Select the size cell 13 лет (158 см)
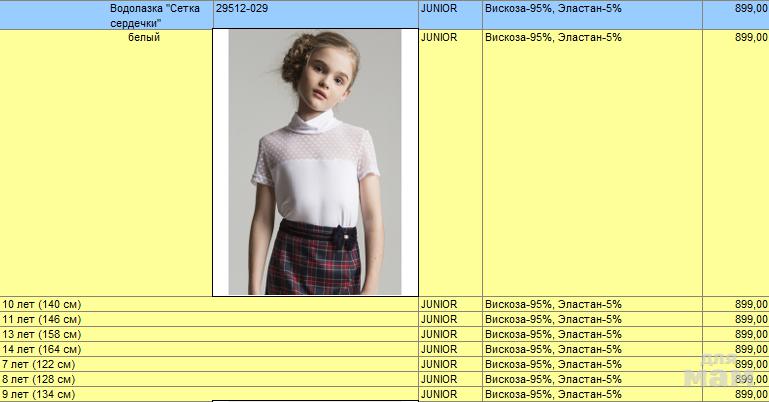 [x=42, y=334]
